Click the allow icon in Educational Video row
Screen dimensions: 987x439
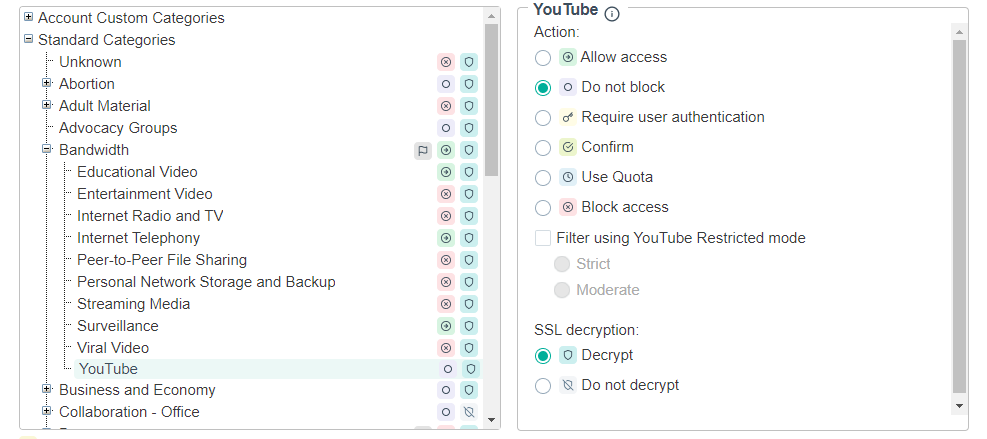click(x=446, y=173)
